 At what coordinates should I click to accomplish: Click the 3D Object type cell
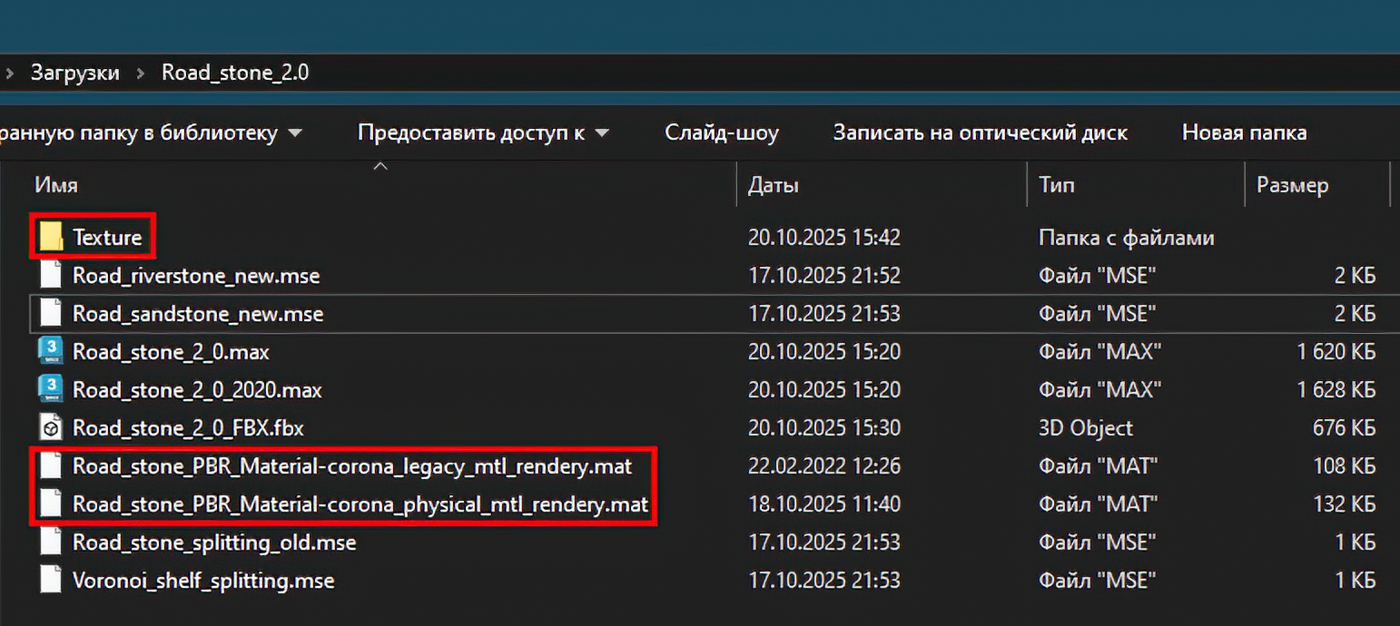1085,428
